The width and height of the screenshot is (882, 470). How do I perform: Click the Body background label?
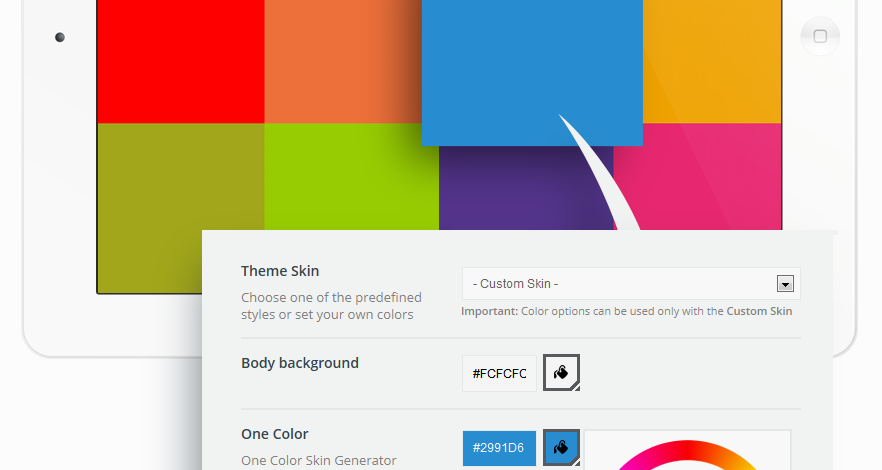pyautogui.click(x=300, y=363)
